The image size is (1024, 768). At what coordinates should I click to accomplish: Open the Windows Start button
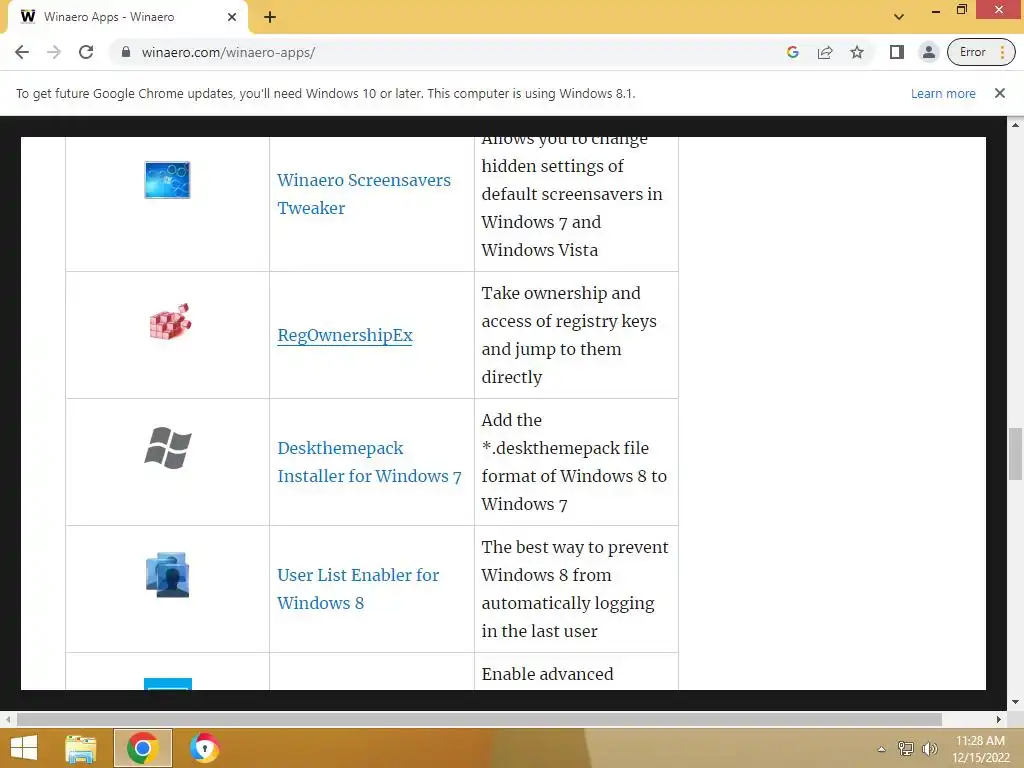tap(25, 748)
